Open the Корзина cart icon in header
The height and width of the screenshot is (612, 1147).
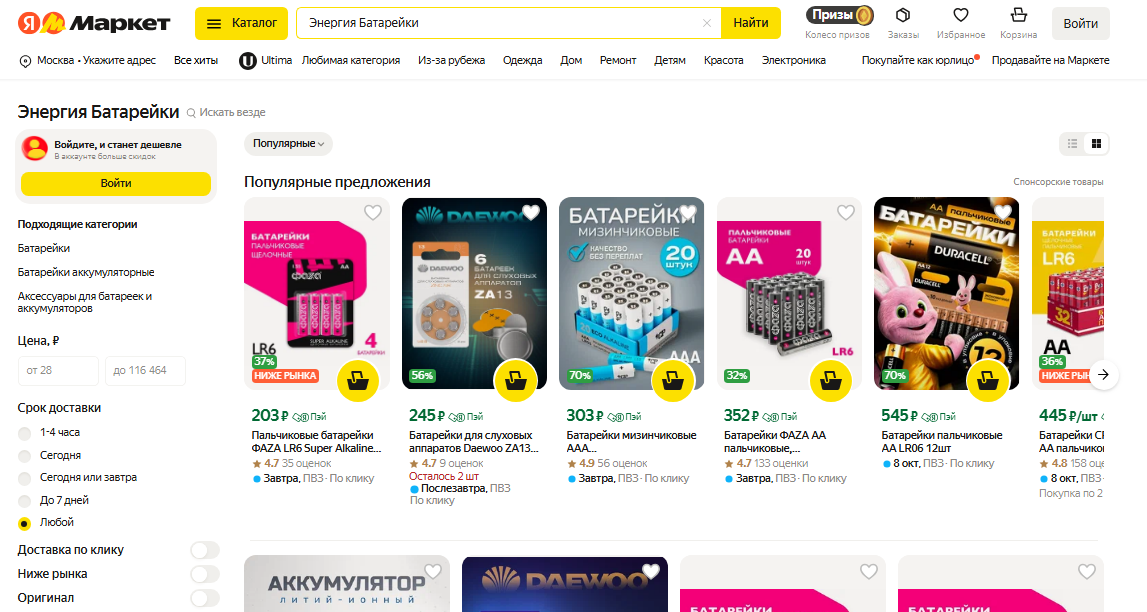click(1018, 15)
